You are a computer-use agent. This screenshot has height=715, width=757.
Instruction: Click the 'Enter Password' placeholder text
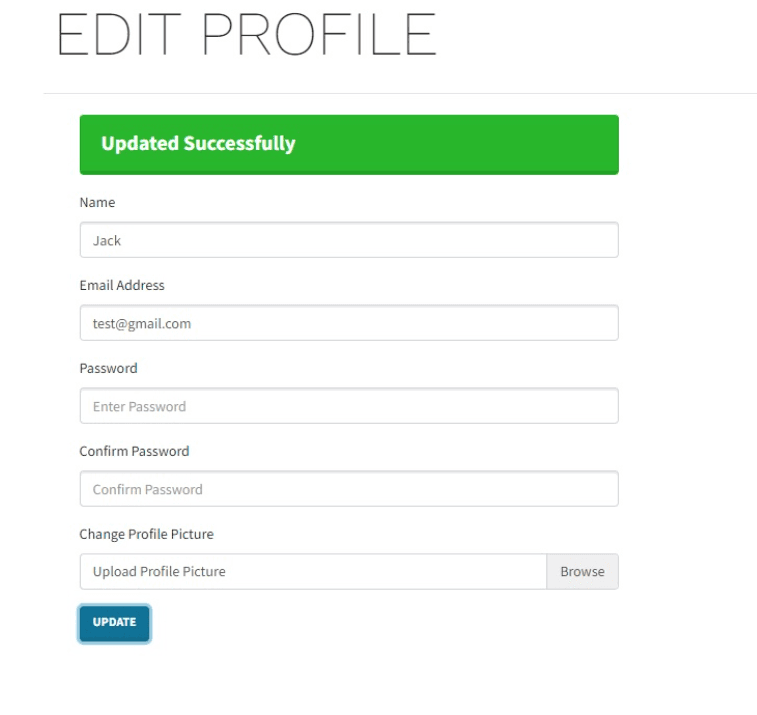pos(139,406)
